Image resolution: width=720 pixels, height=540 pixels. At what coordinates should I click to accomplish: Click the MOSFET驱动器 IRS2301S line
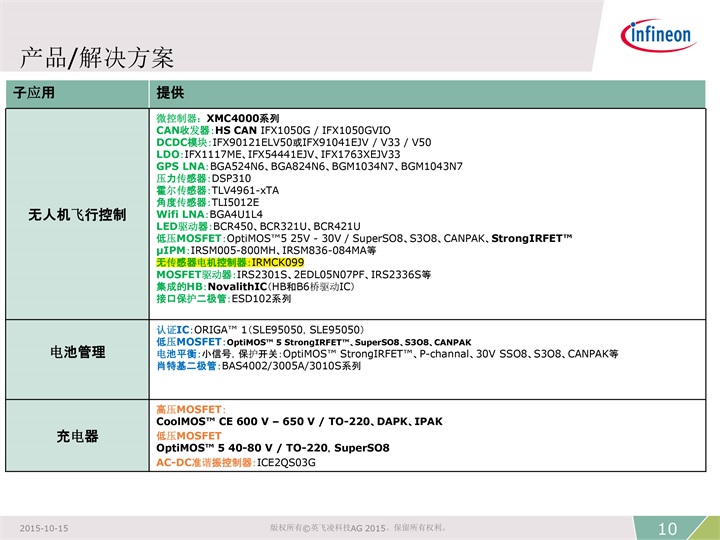[x=293, y=275]
